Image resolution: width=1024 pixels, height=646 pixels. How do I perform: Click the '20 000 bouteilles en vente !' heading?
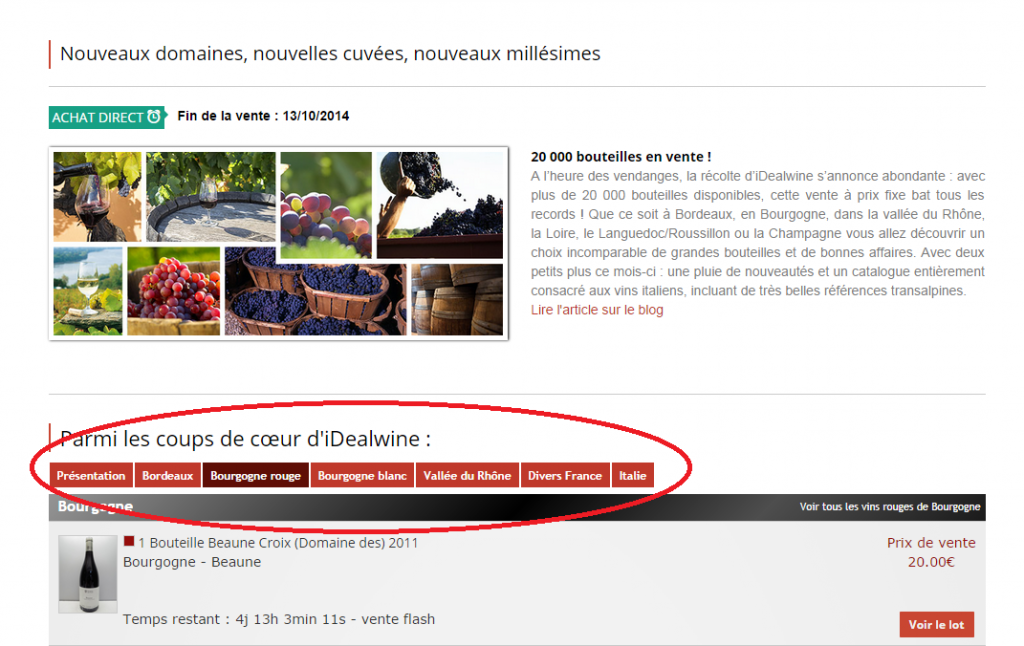coord(620,157)
